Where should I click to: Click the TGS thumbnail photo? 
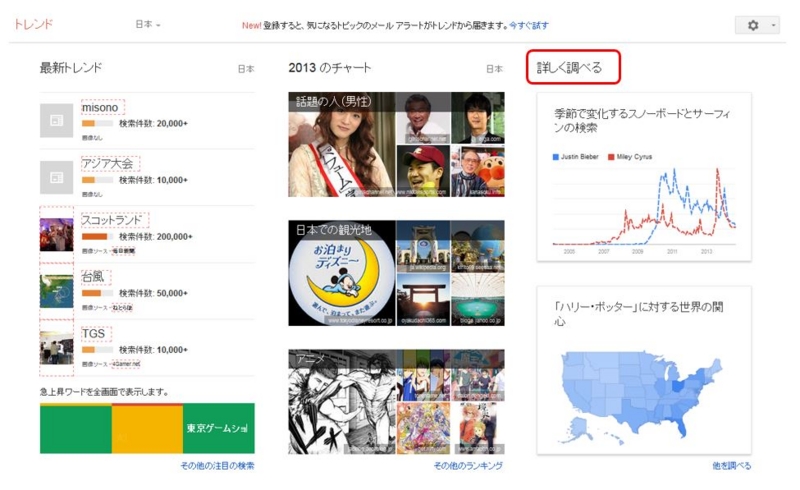pyautogui.click(x=57, y=348)
